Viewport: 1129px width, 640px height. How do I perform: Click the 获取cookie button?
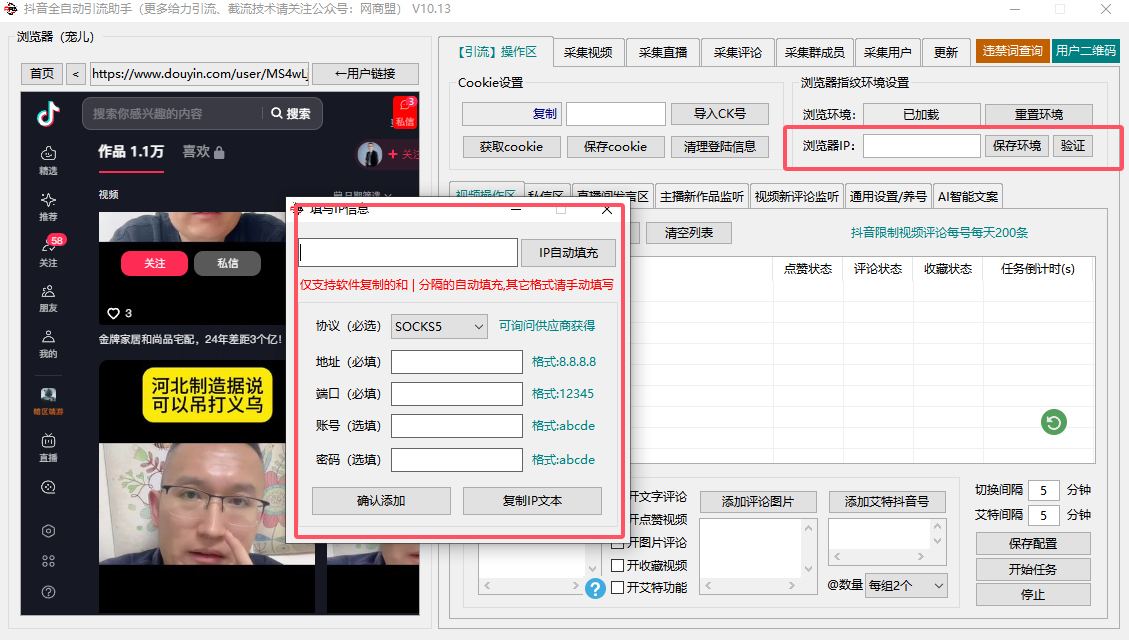511,147
